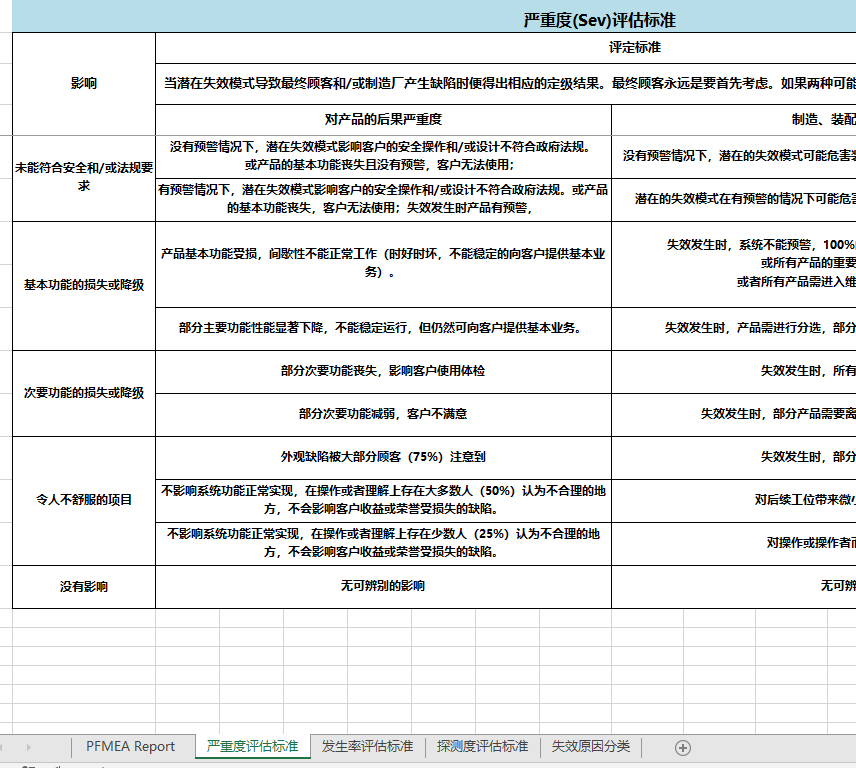The width and height of the screenshot is (856, 768).
Task: Open the 探测度评估标准 sheet tab
Action: point(481,746)
